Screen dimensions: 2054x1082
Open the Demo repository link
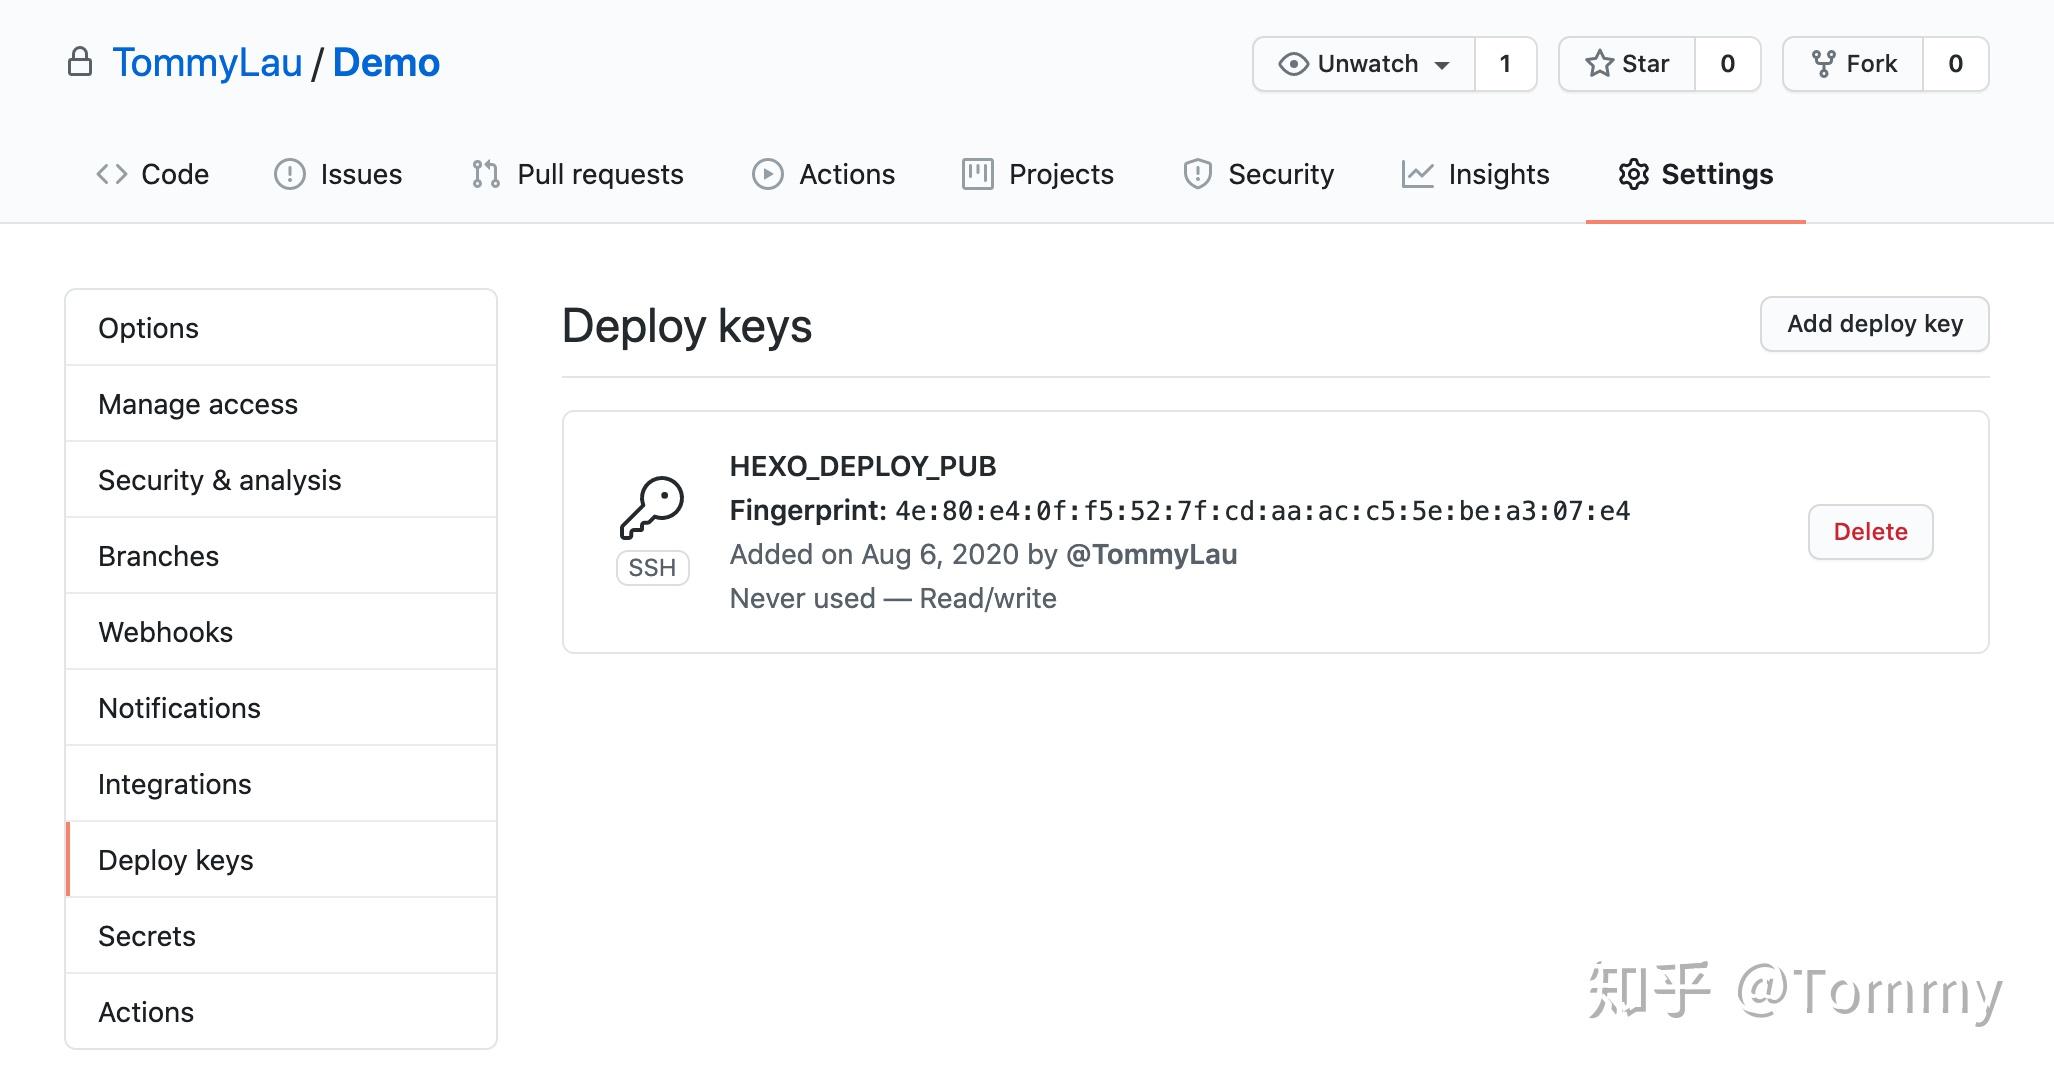point(386,62)
